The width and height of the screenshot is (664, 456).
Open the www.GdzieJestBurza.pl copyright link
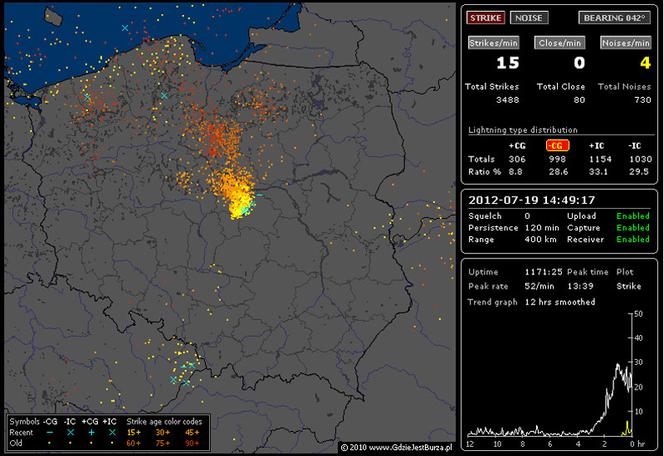coord(396,447)
